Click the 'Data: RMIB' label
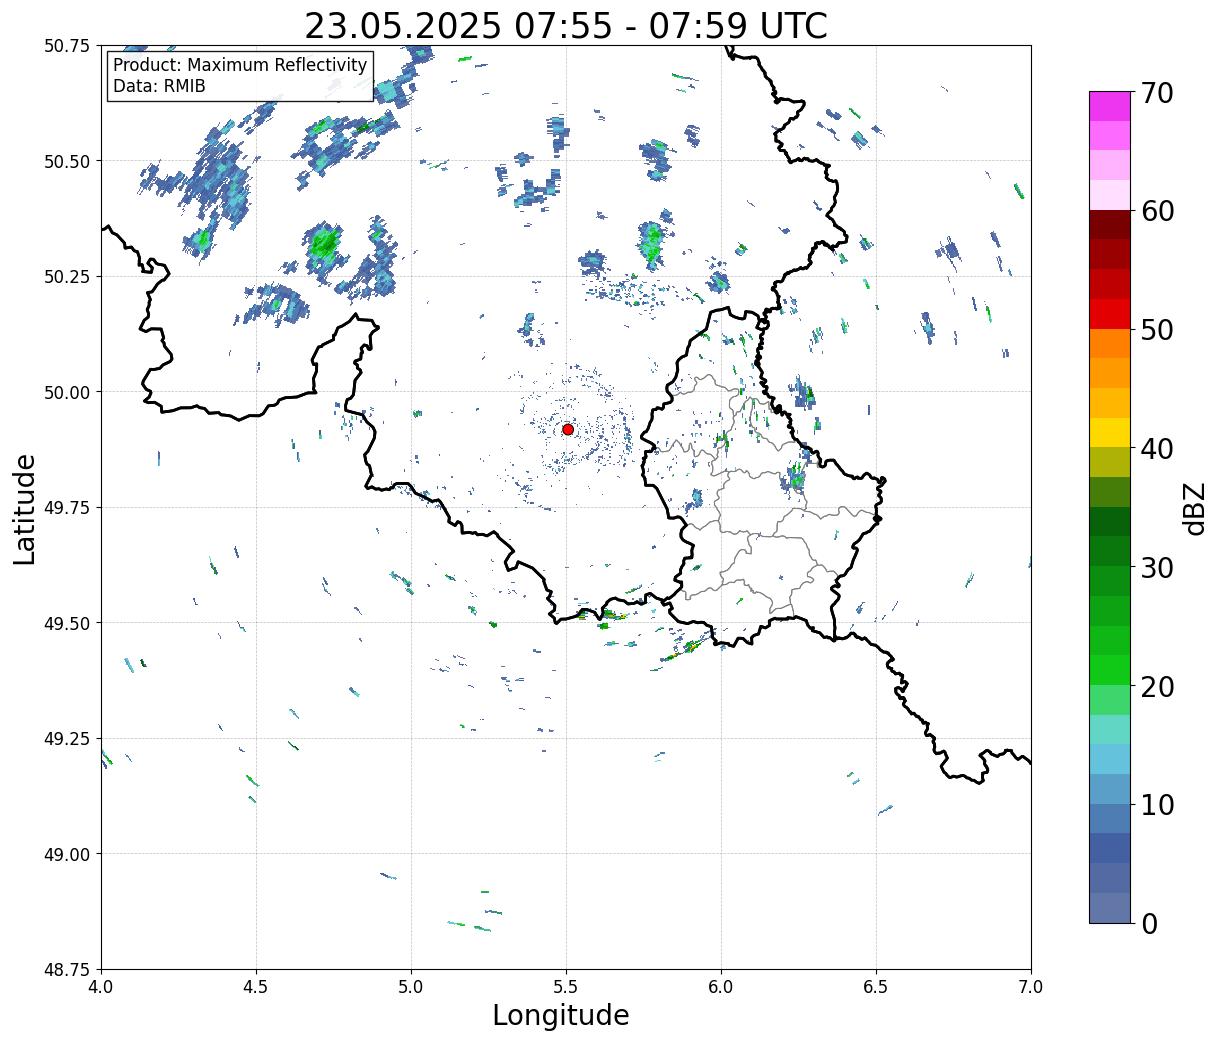The height and width of the screenshot is (1040, 1219). (x=159, y=86)
